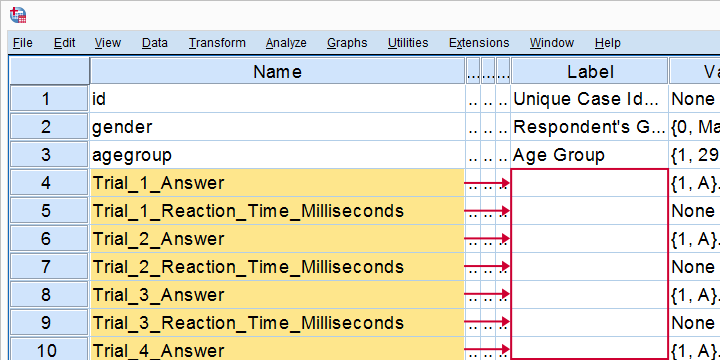Screen dimensions: 720x360
Task: Select row header number 5
Action: tap(49, 211)
